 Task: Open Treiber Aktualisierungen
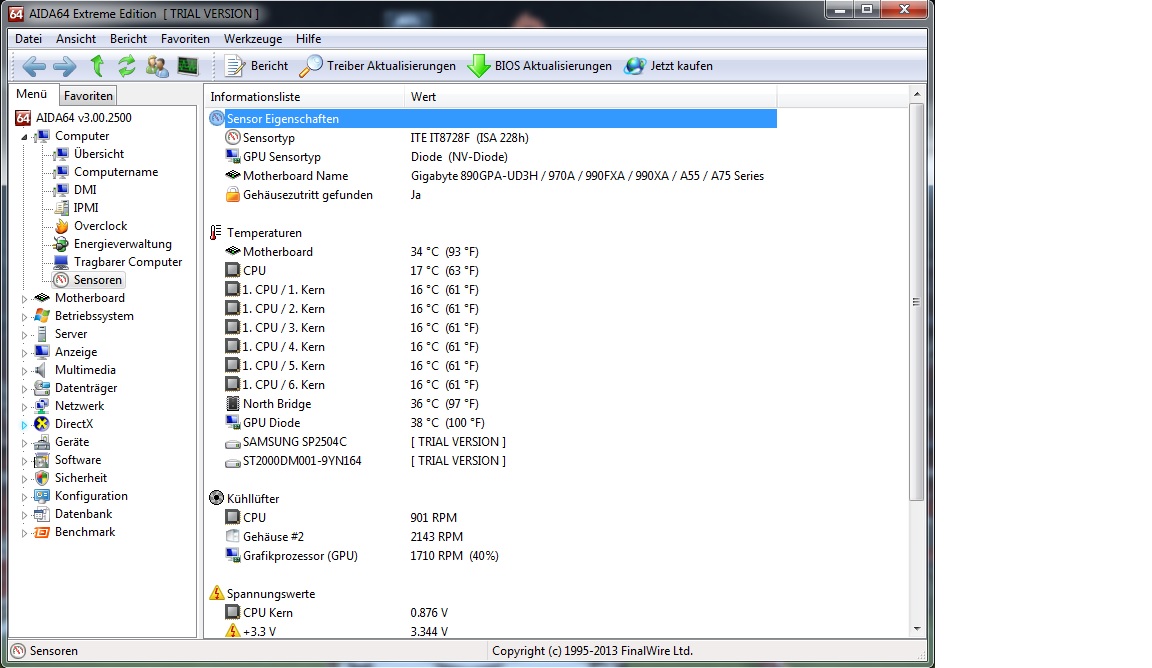[x=378, y=66]
